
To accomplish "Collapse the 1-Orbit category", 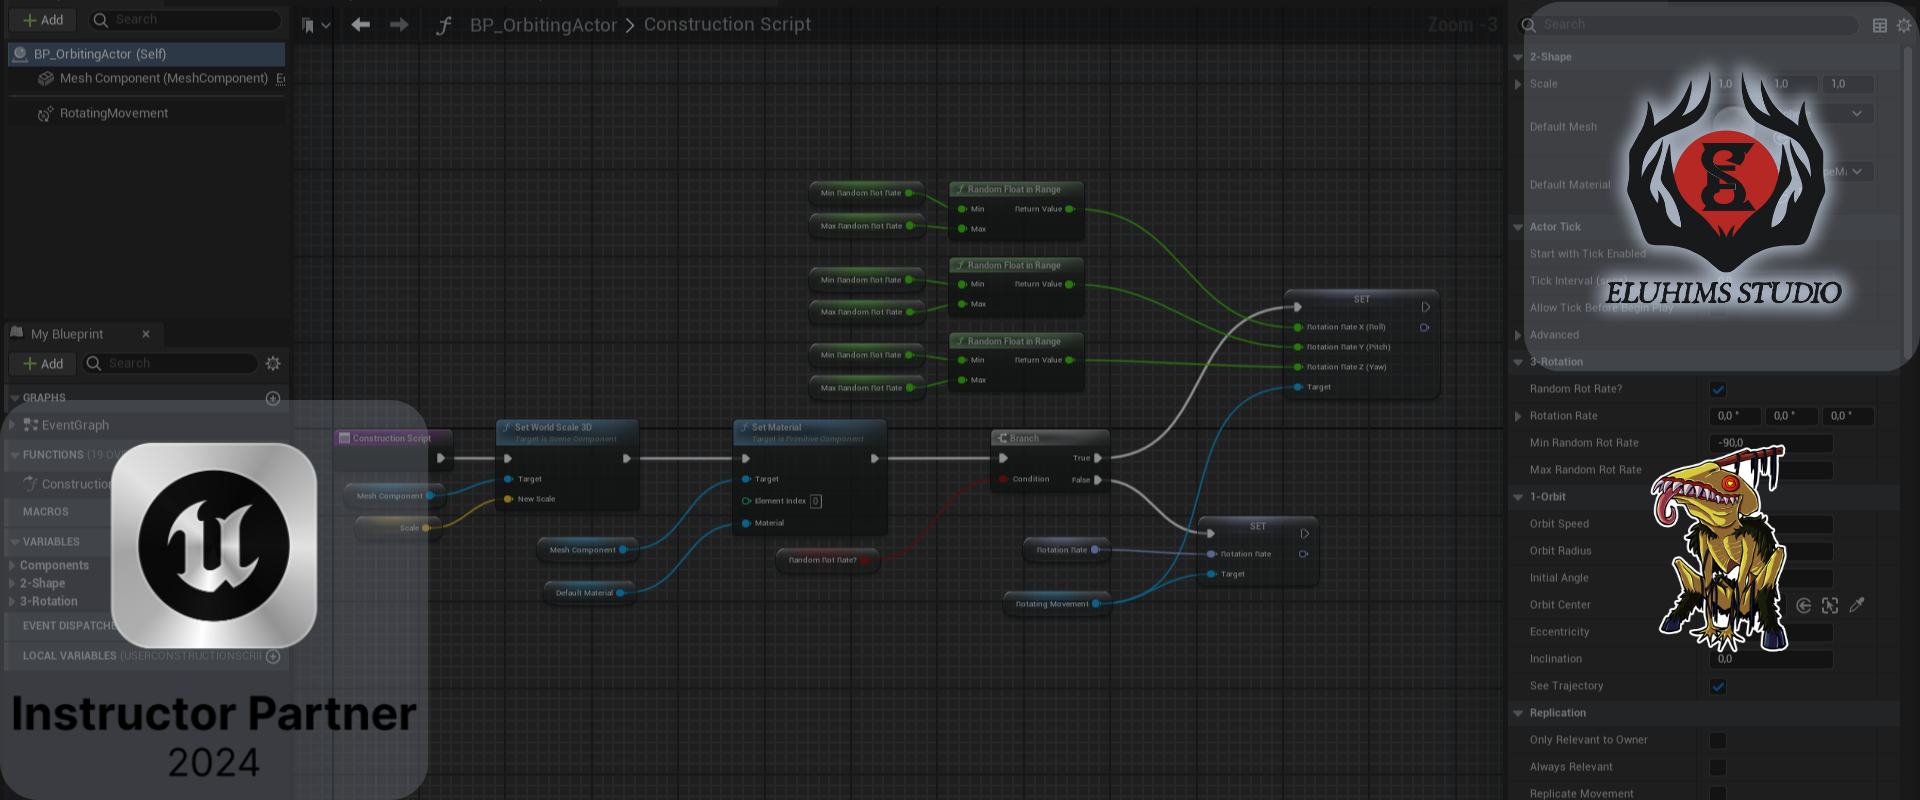I will tap(1518, 497).
